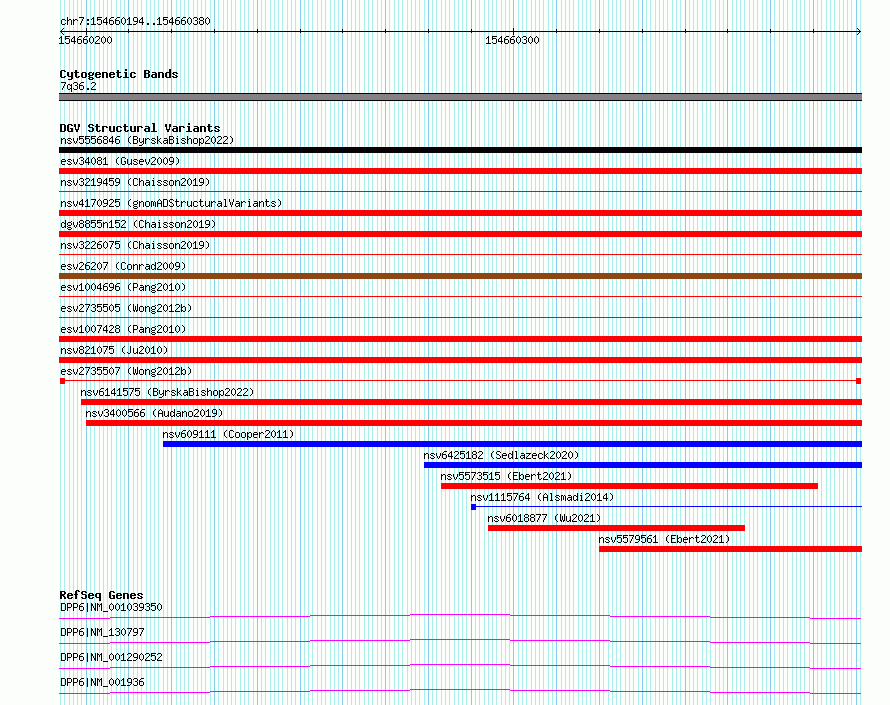This screenshot has width=890, height=705.
Task: Click the 154660300 ruler coordinate
Action: pos(512,40)
